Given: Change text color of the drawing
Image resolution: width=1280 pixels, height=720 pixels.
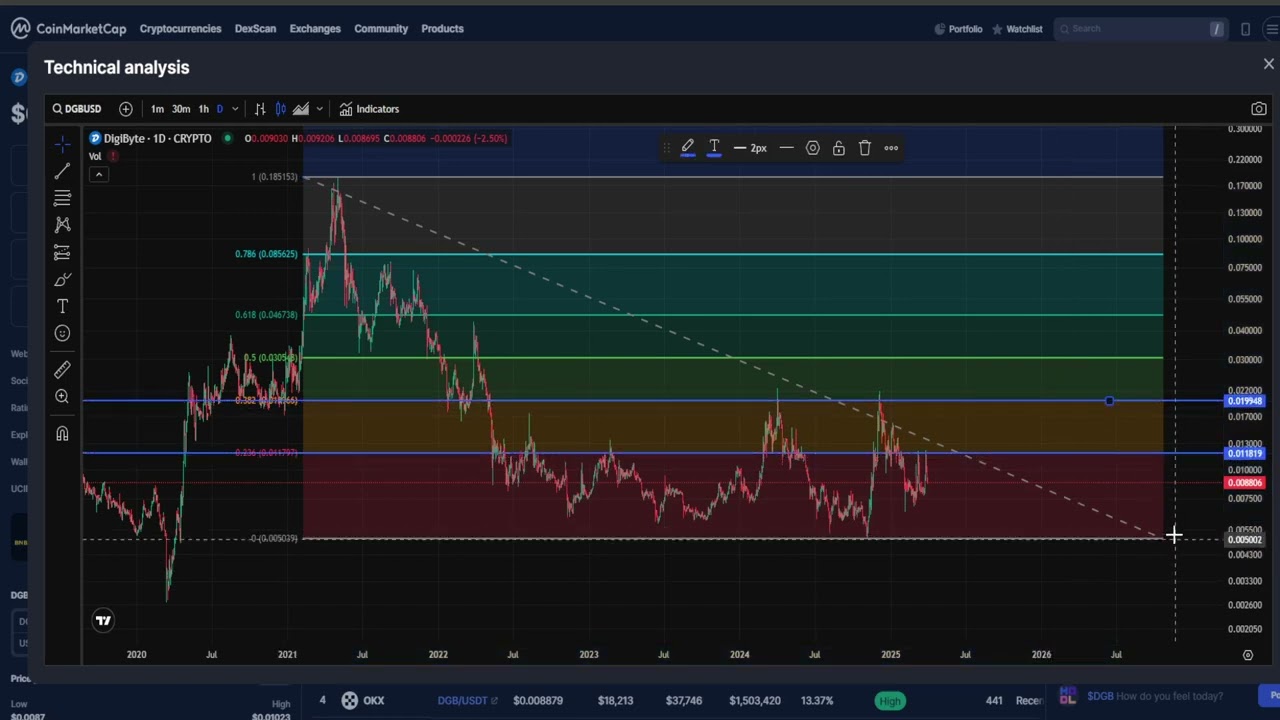Looking at the screenshot, I should 714,148.
